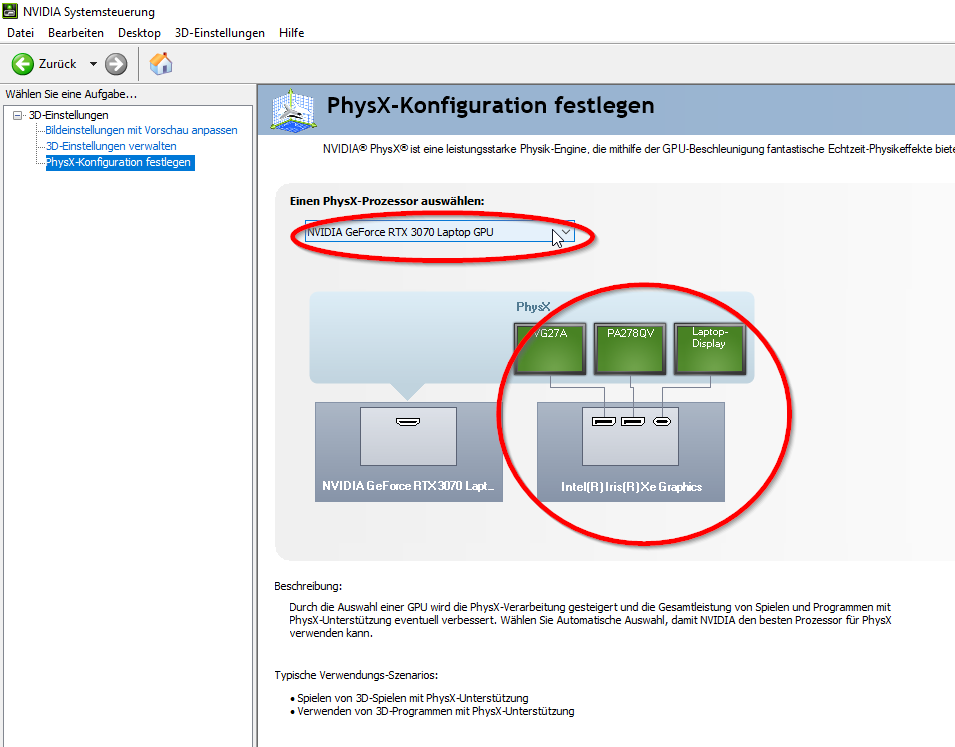Collapse the 3D-Einstellungen tree node
Image resolution: width=955 pixels, height=747 pixels.
18,115
